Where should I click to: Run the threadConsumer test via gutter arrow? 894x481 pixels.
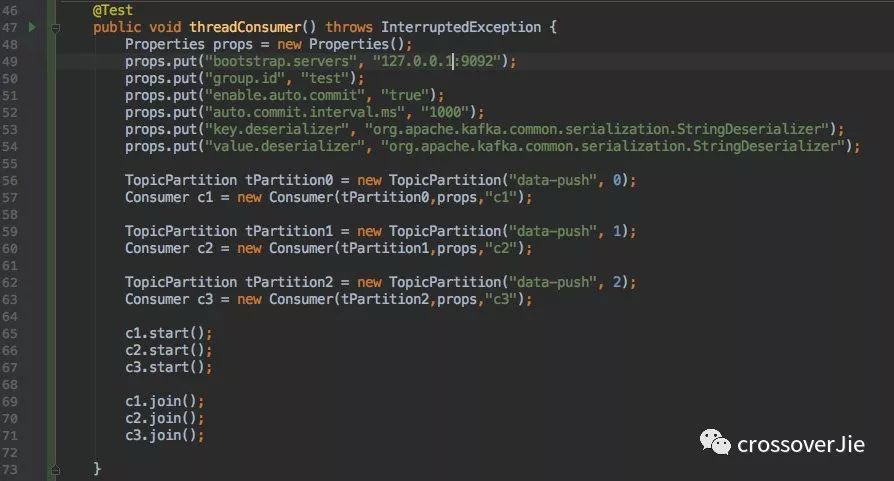coord(32,28)
